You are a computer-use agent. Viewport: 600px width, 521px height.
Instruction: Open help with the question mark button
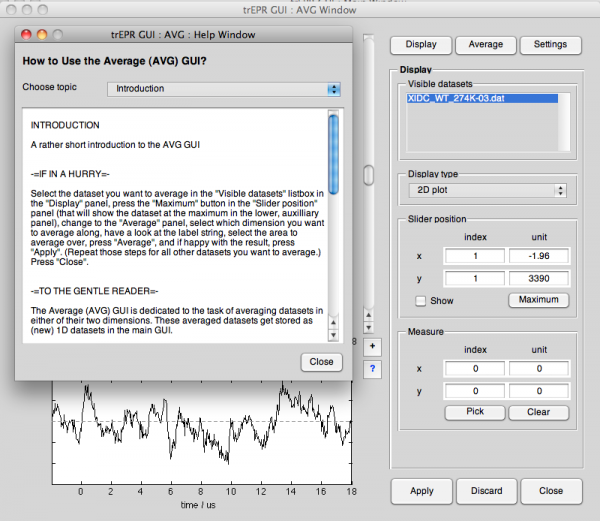372,369
